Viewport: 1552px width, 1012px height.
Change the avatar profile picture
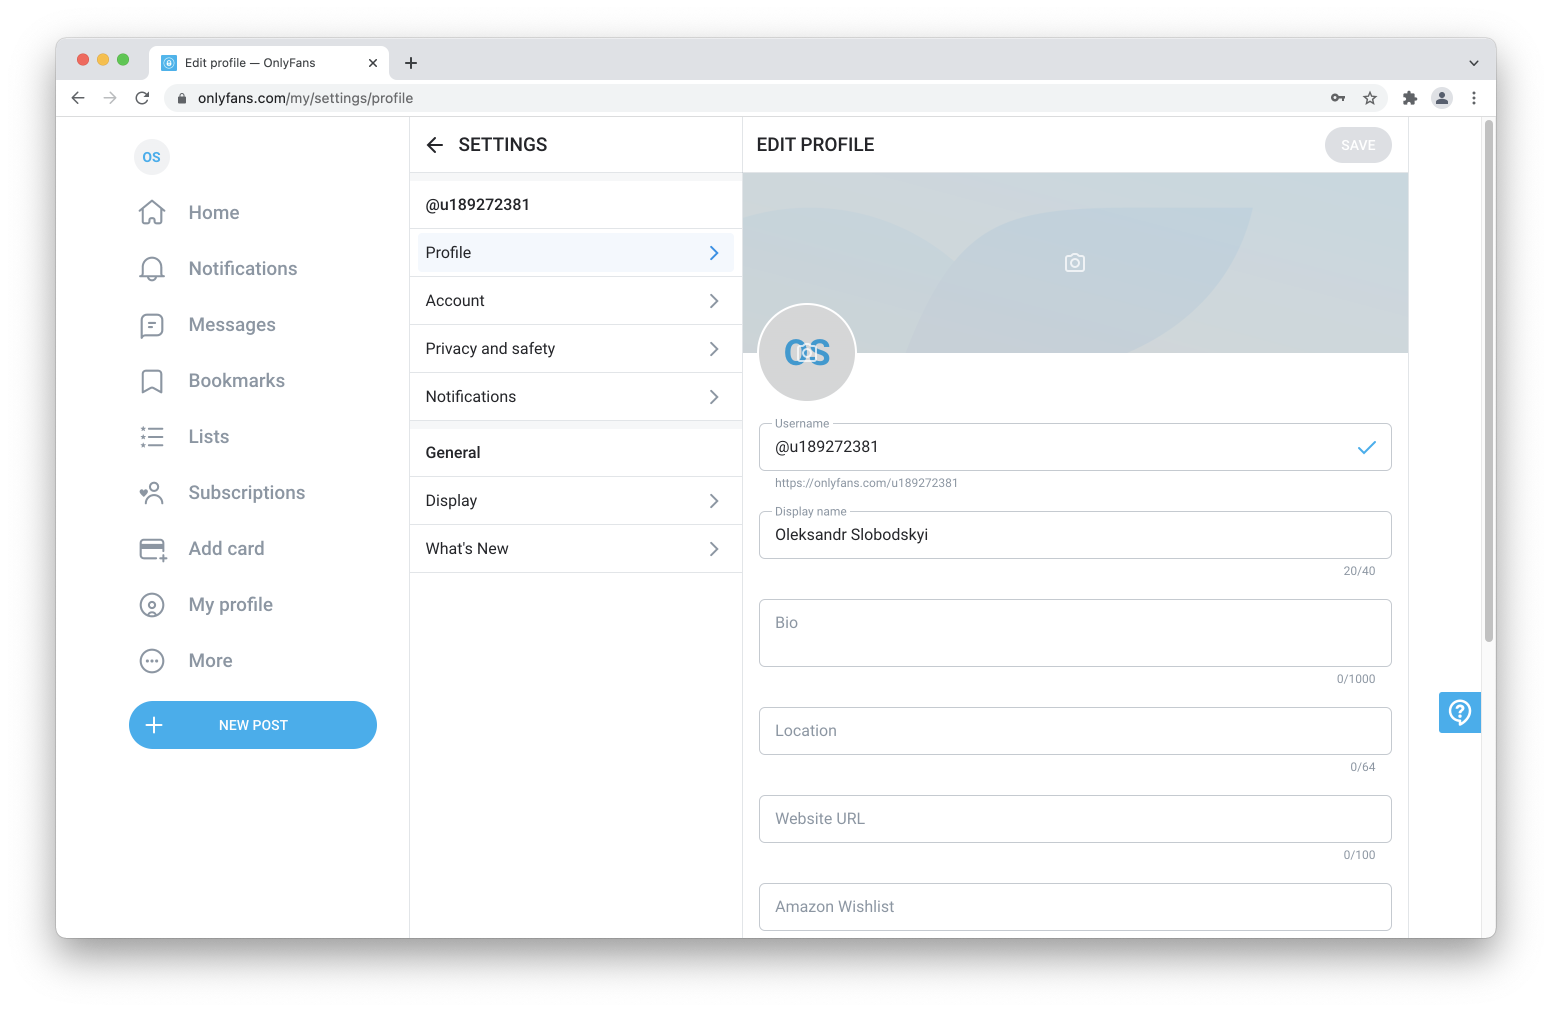807,353
